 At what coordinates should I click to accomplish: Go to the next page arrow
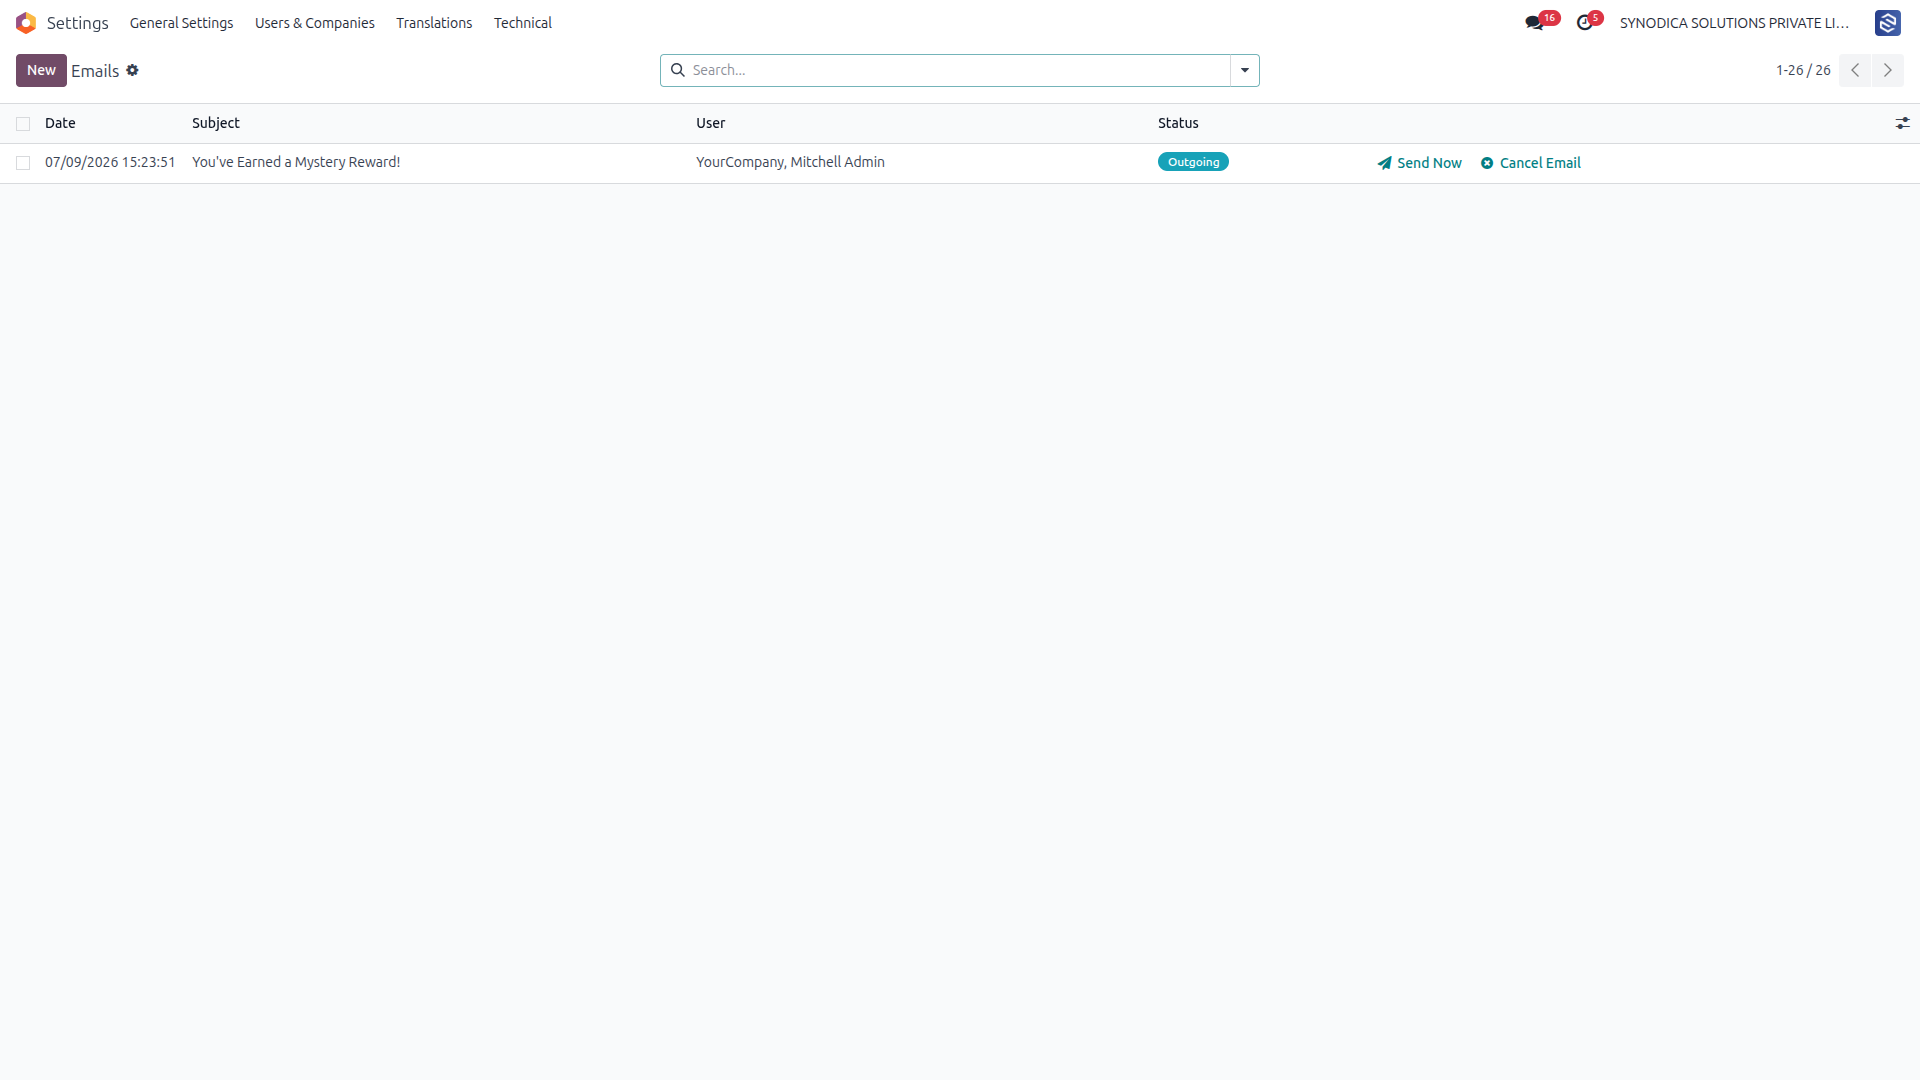(1888, 70)
